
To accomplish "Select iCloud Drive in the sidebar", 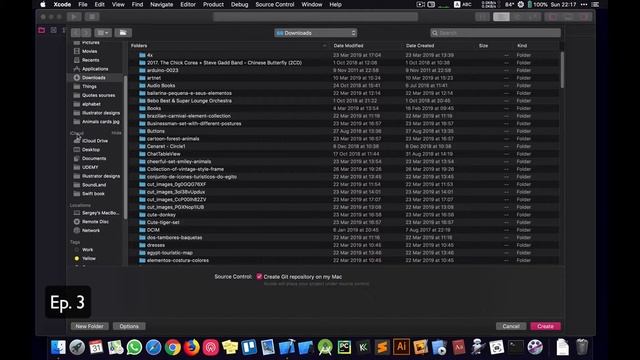I will (95, 141).
